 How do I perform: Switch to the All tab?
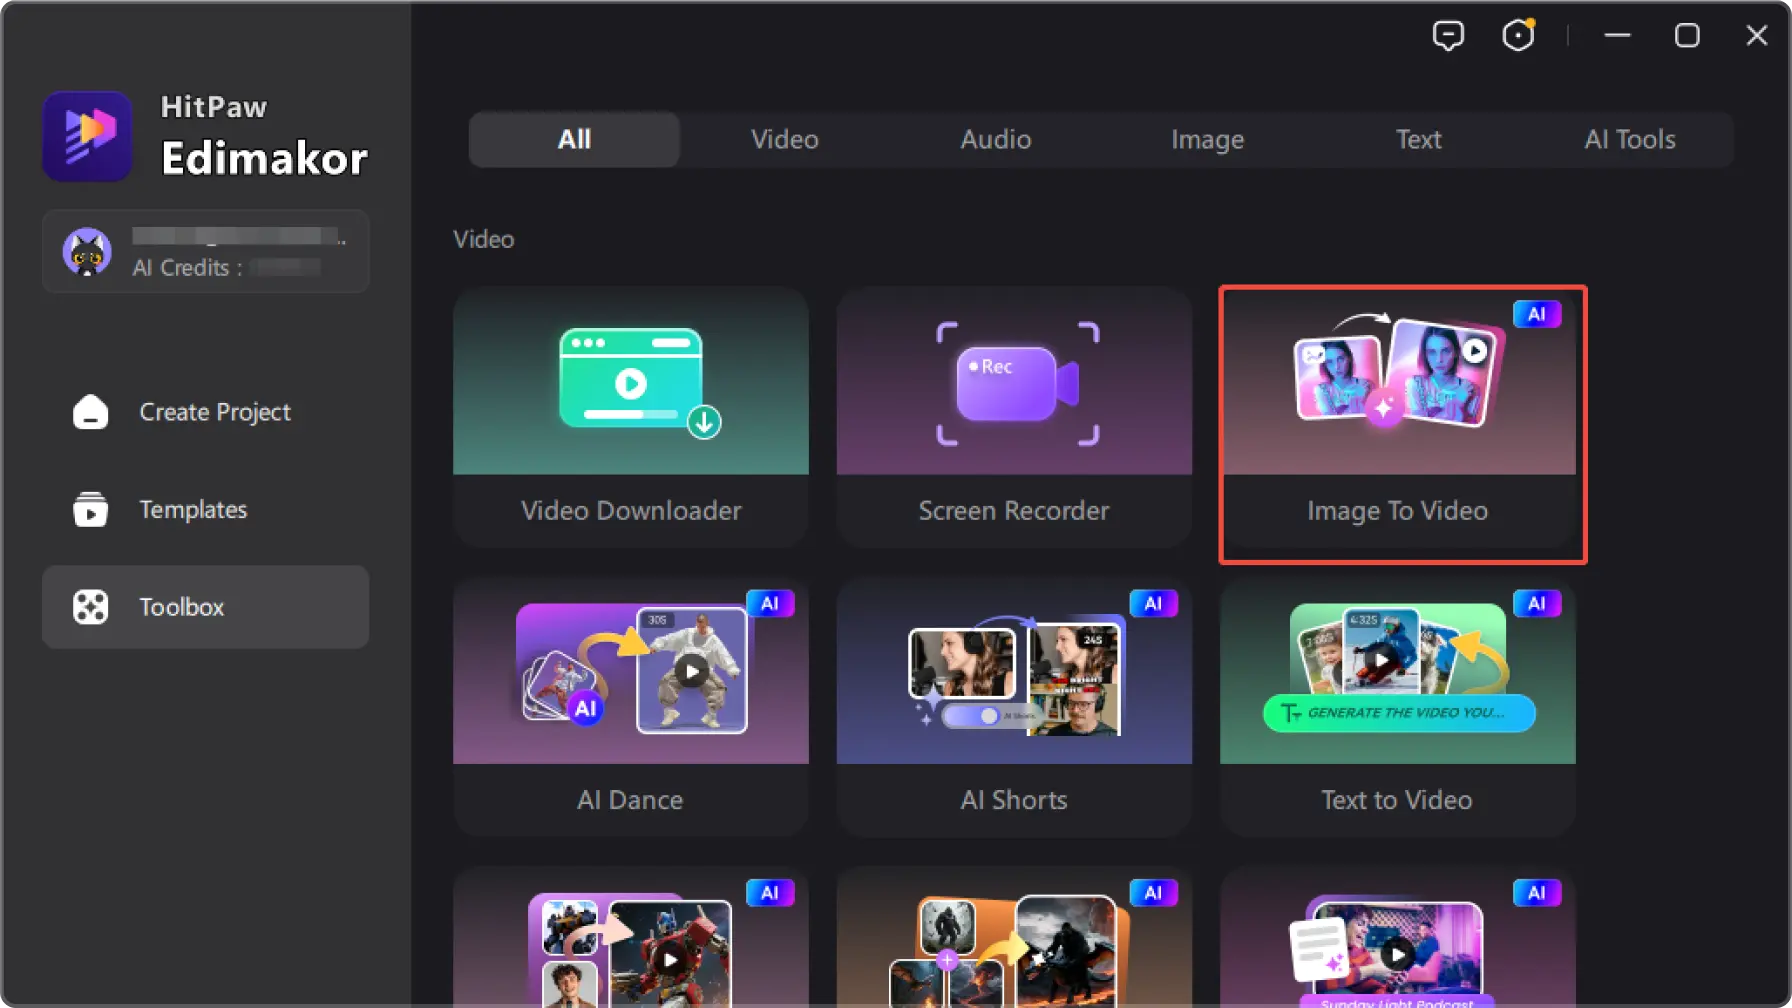pos(574,139)
